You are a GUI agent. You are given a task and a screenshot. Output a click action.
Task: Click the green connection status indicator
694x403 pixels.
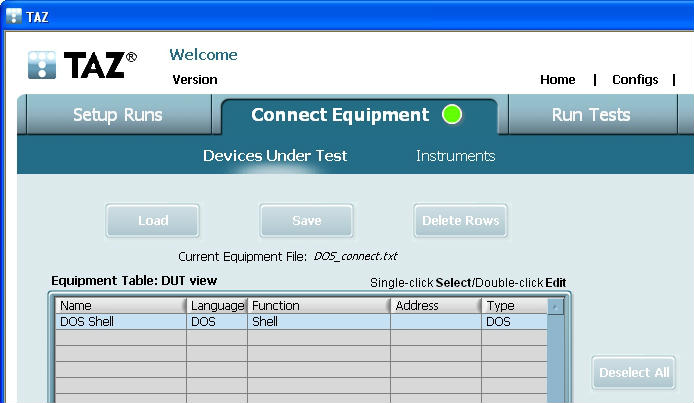click(452, 115)
